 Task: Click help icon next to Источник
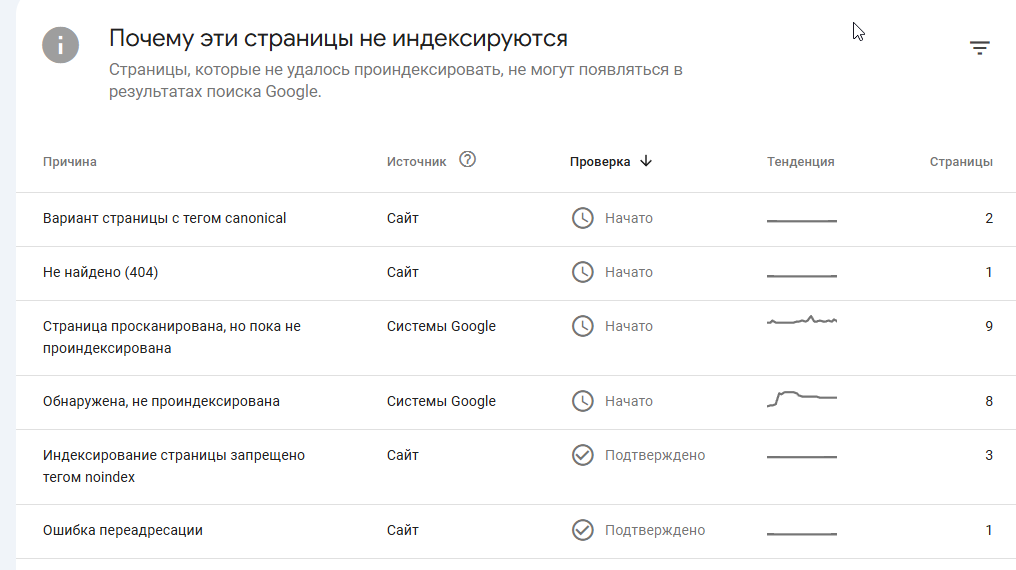click(x=467, y=160)
